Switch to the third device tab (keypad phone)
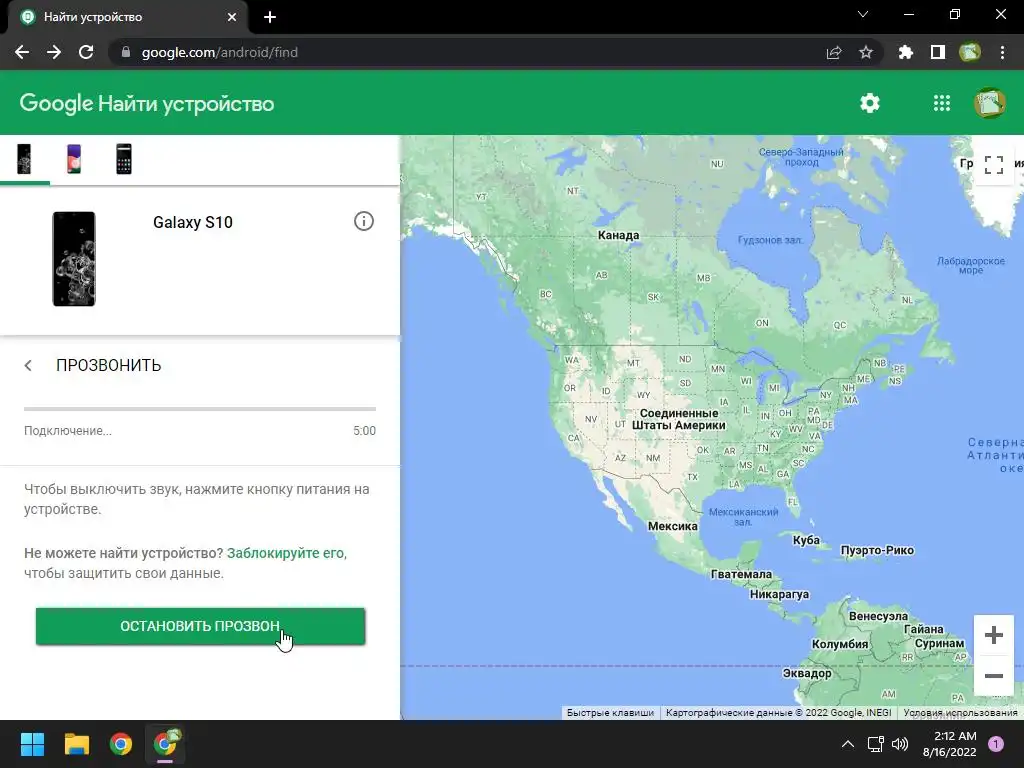The image size is (1024, 768). pos(124,159)
